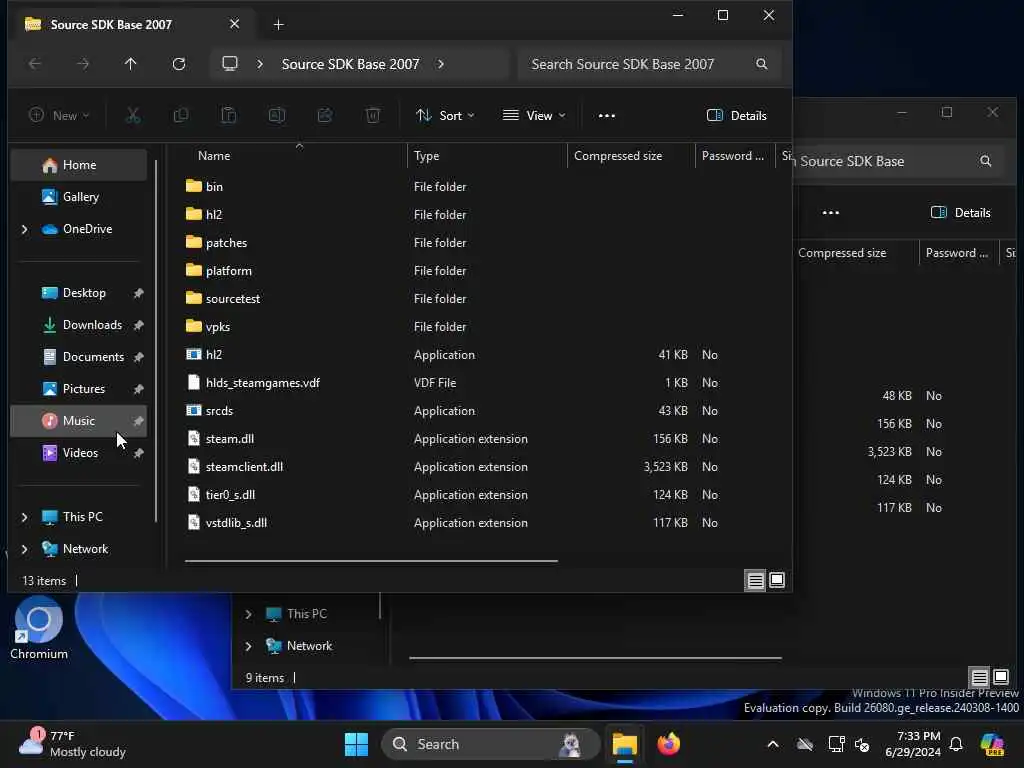The image size is (1024, 768).
Task: Click the horizontal scrollbar in file list
Action: [x=371, y=561]
